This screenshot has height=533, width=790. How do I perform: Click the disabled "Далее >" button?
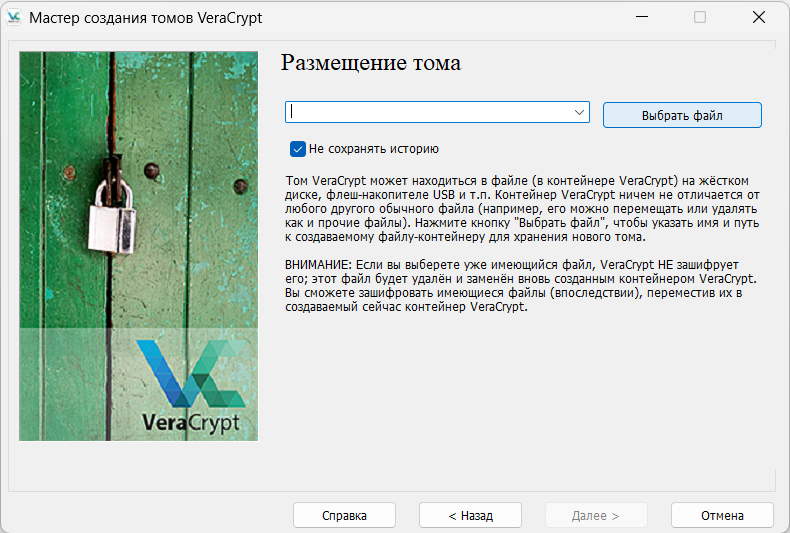coord(596,515)
